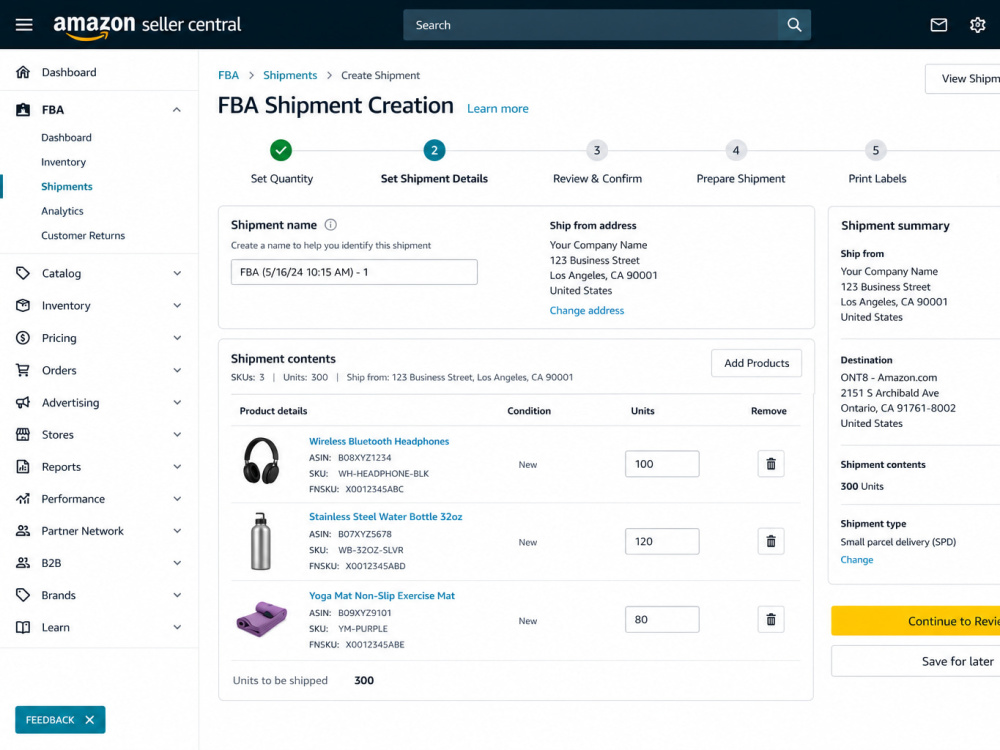This screenshot has width=1000, height=750.
Task: Select Shipments in FBA submenu
Action: click(x=67, y=186)
